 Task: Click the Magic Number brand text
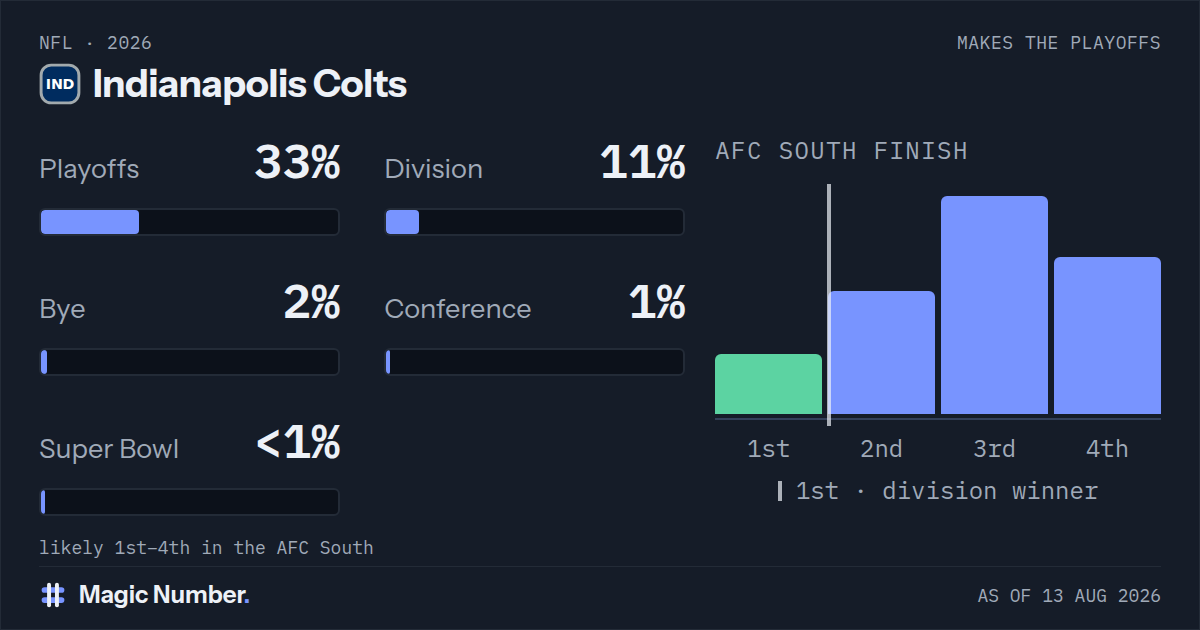[164, 595]
